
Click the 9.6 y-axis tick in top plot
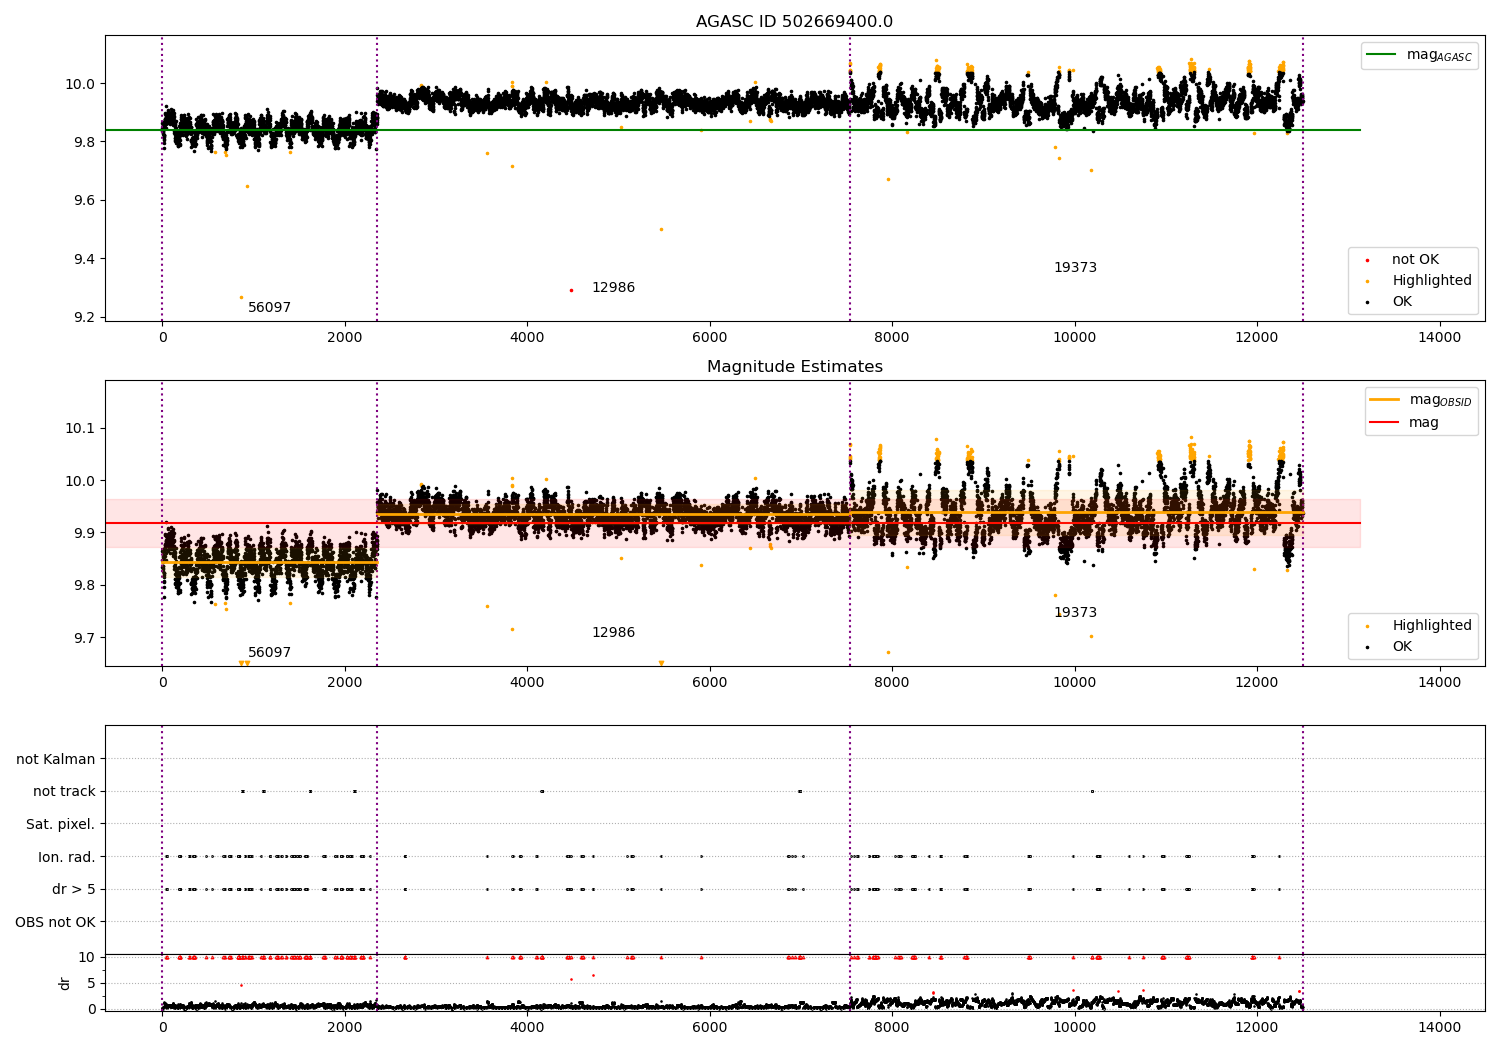pos(84,201)
